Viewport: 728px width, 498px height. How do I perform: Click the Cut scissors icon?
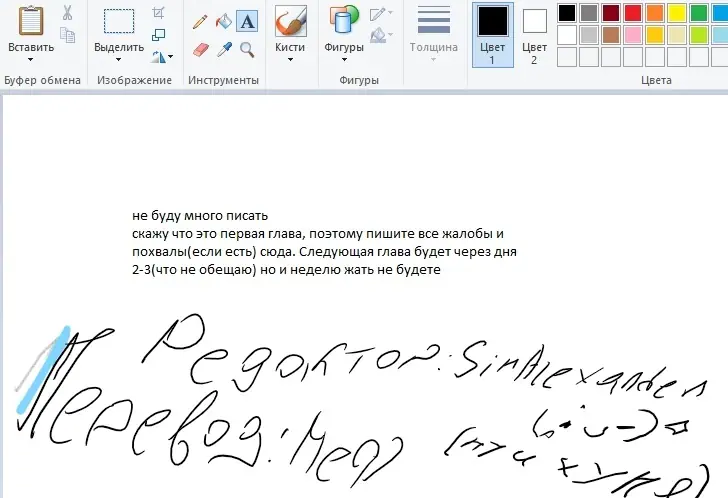[x=67, y=13]
